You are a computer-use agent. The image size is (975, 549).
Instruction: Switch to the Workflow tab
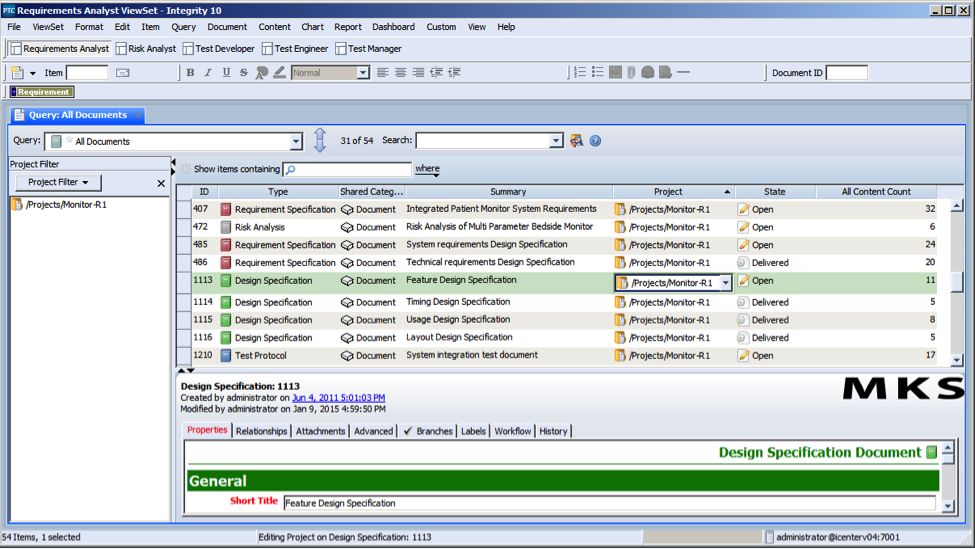pyautogui.click(x=512, y=431)
